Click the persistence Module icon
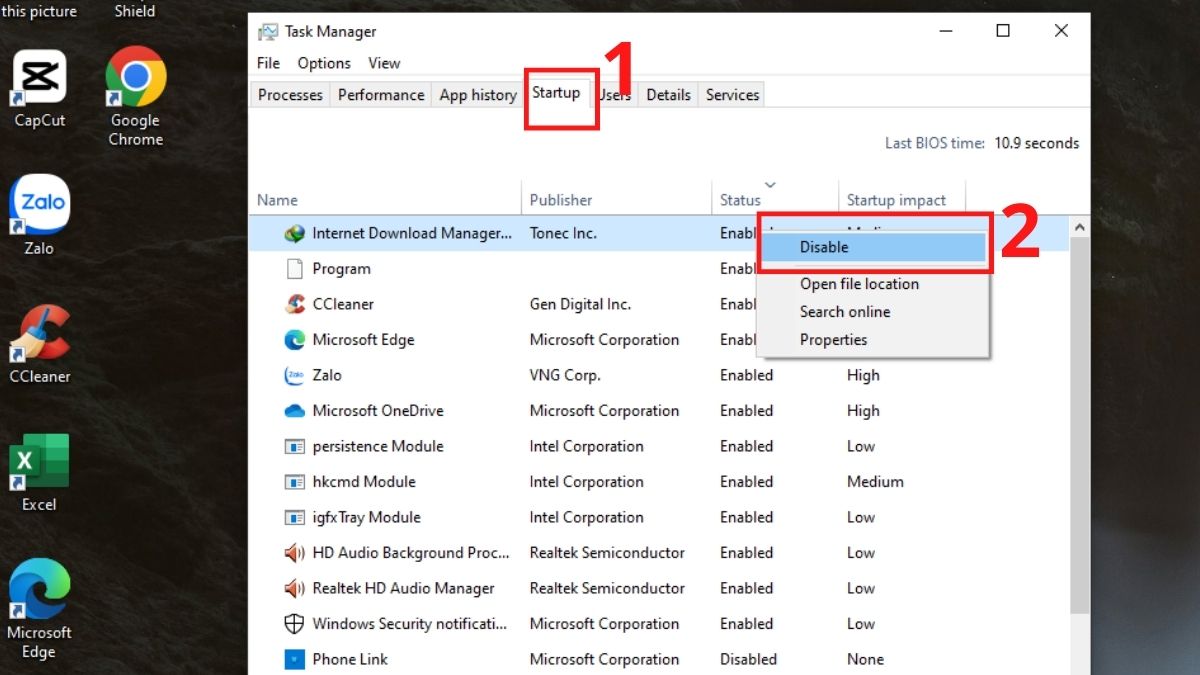The image size is (1200, 675). (x=294, y=446)
